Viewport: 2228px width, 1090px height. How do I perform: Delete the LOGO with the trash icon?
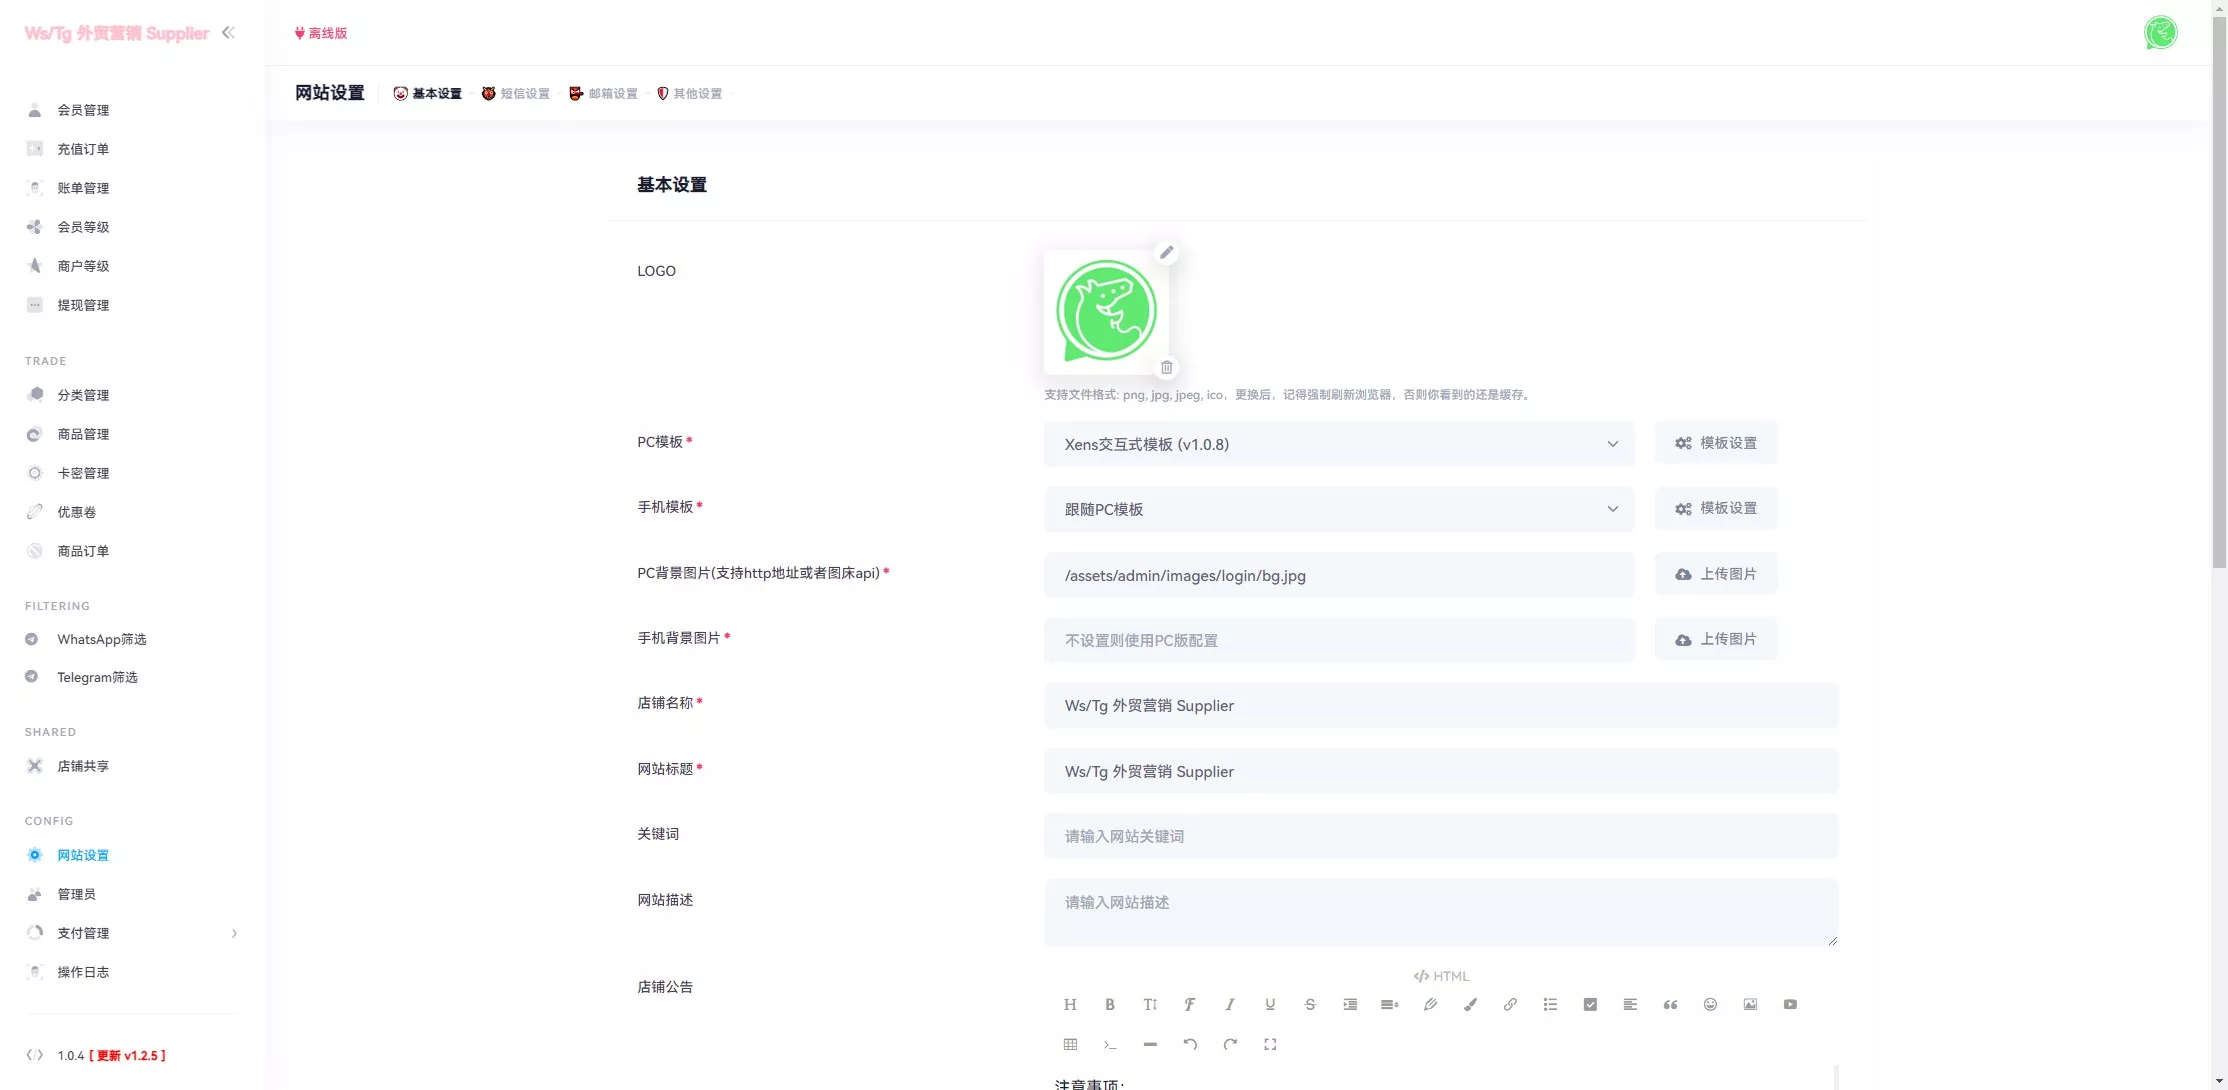1166,368
